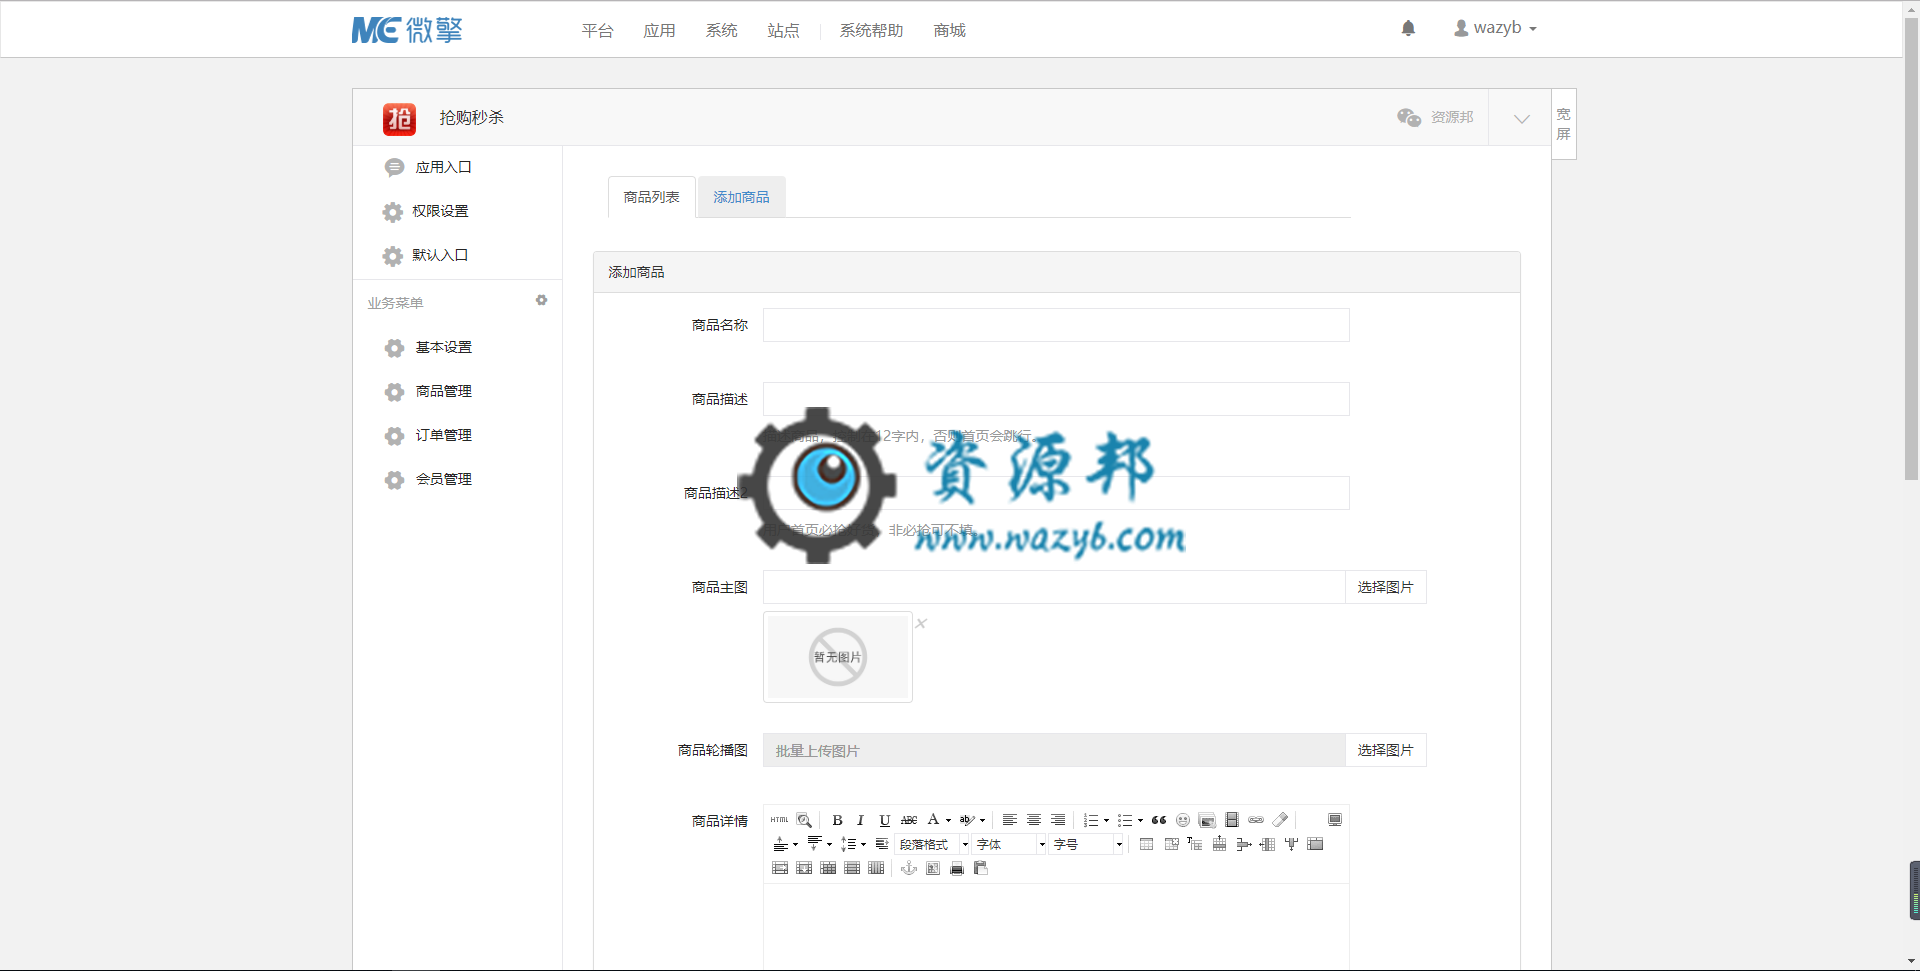This screenshot has width=1920, height=971.
Task: Click the insert video film icon
Action: click(x=1232, y=820)
